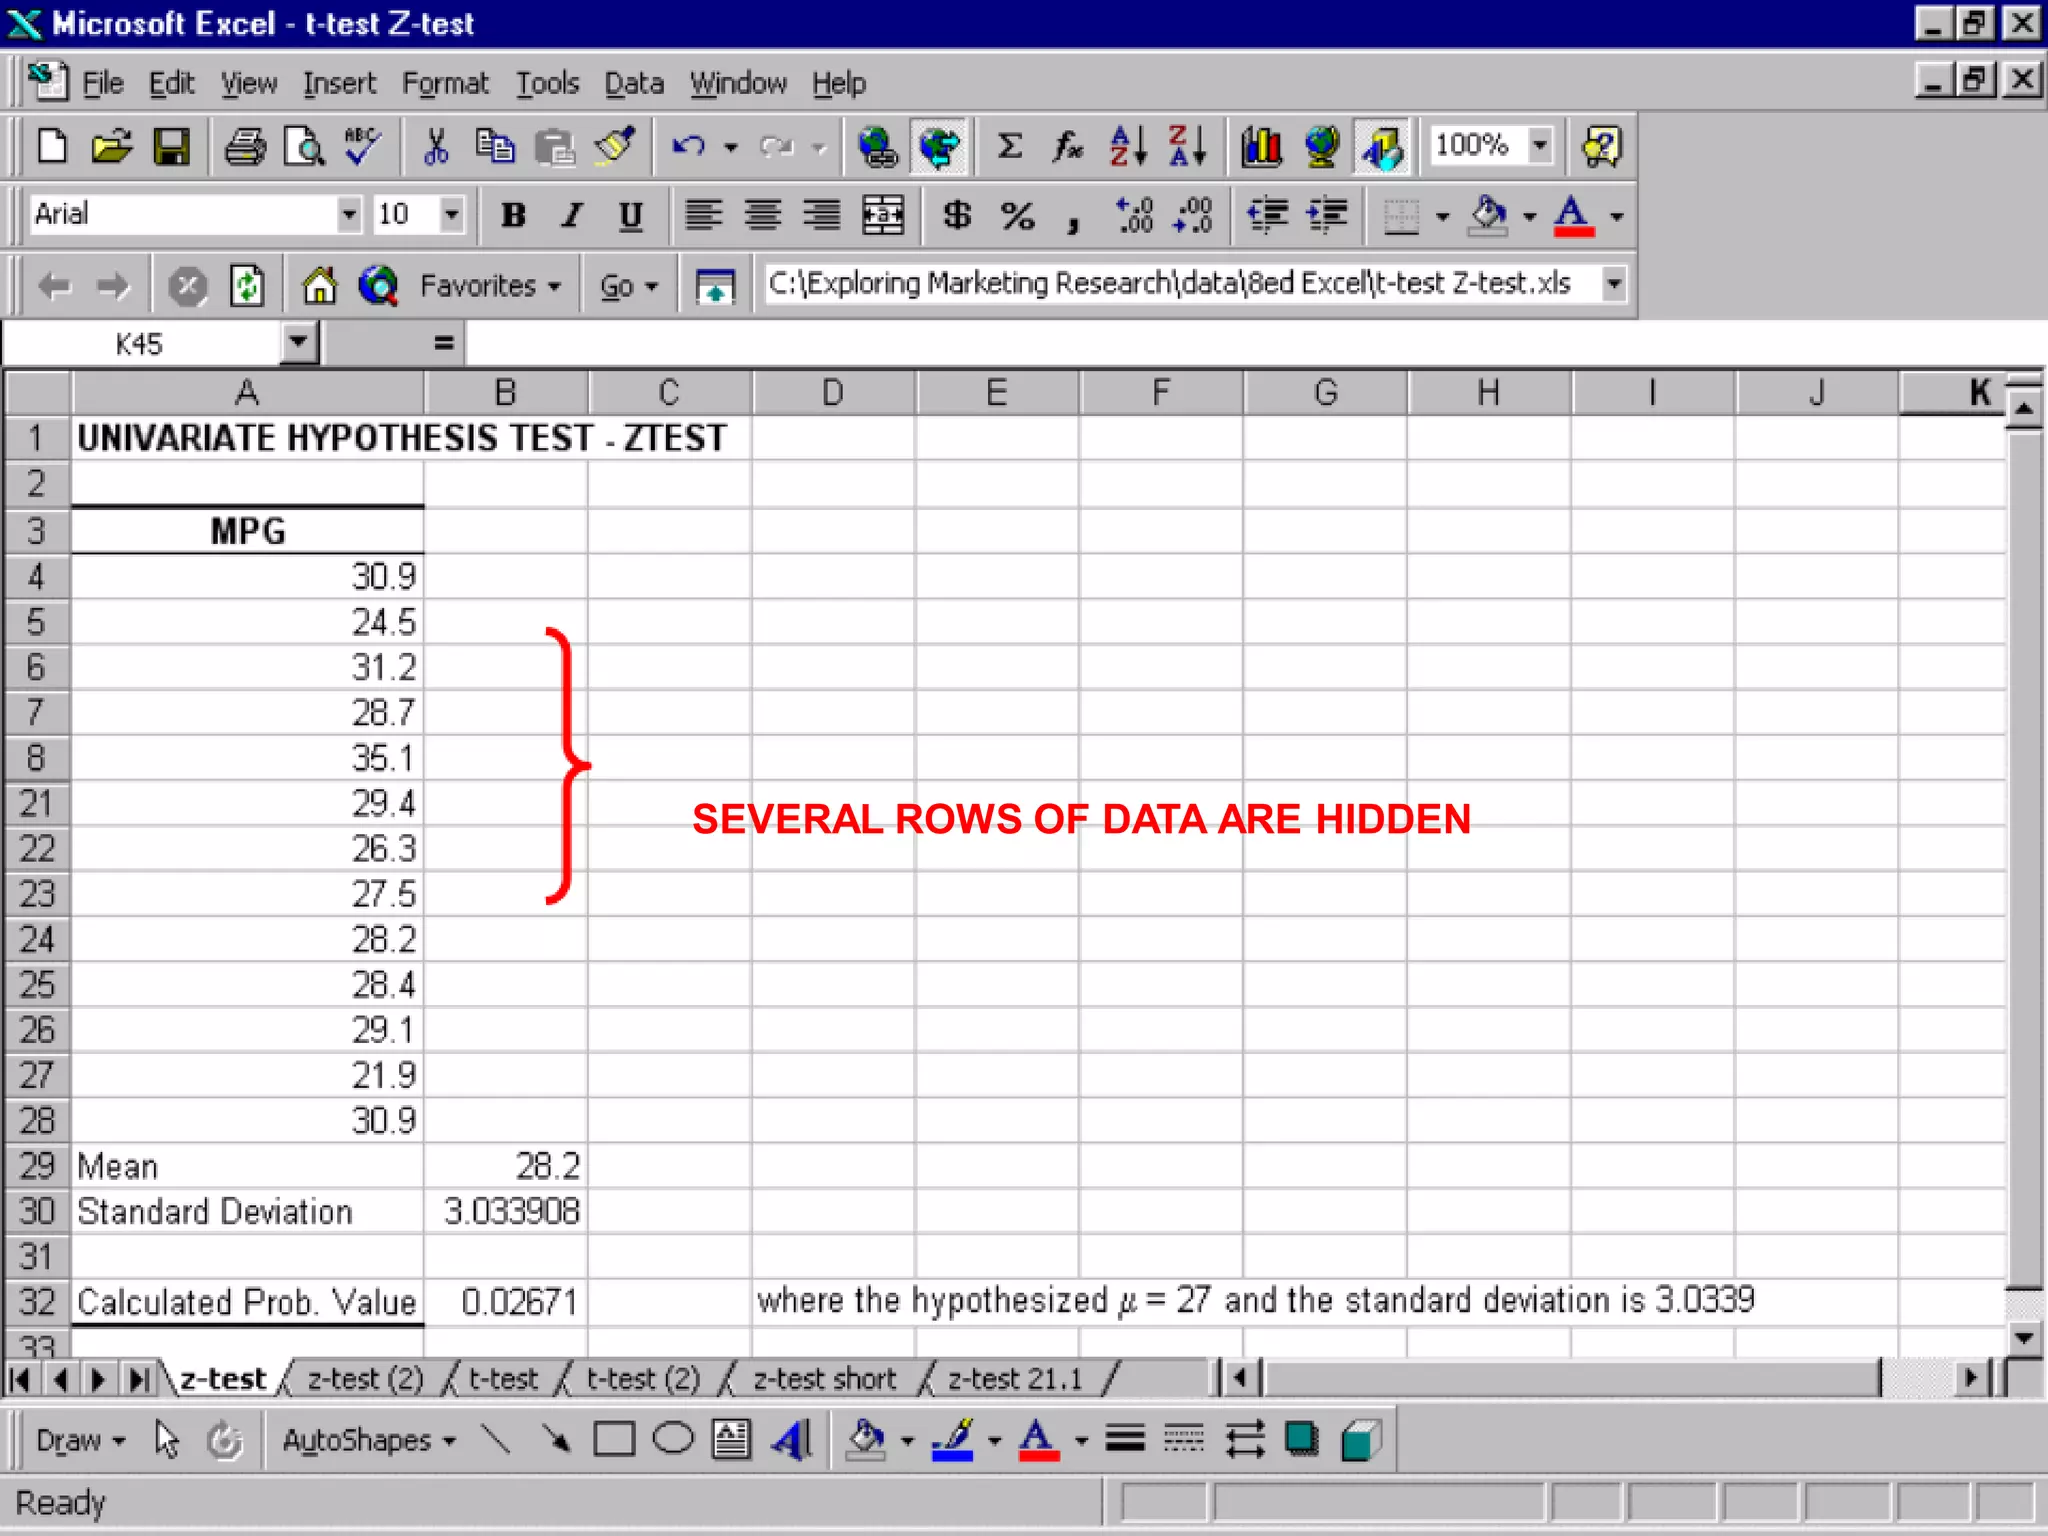Viewport: 2048px width, 1536px height.
Task: Select row 29 header
Action: pyautogui.click(x=37, y=1166)
